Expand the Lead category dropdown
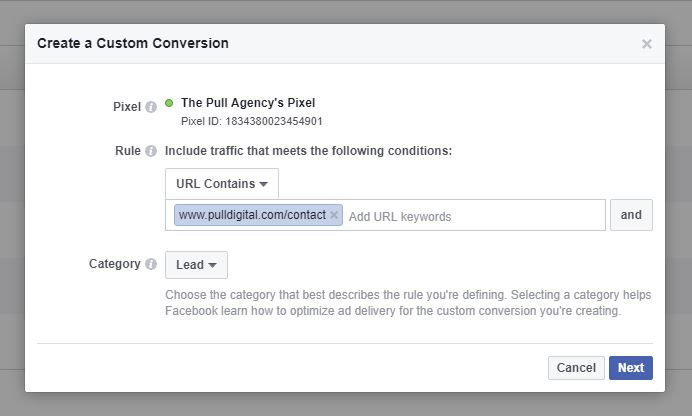The width and height of the screenshot is (692, 416). (196, 265)
